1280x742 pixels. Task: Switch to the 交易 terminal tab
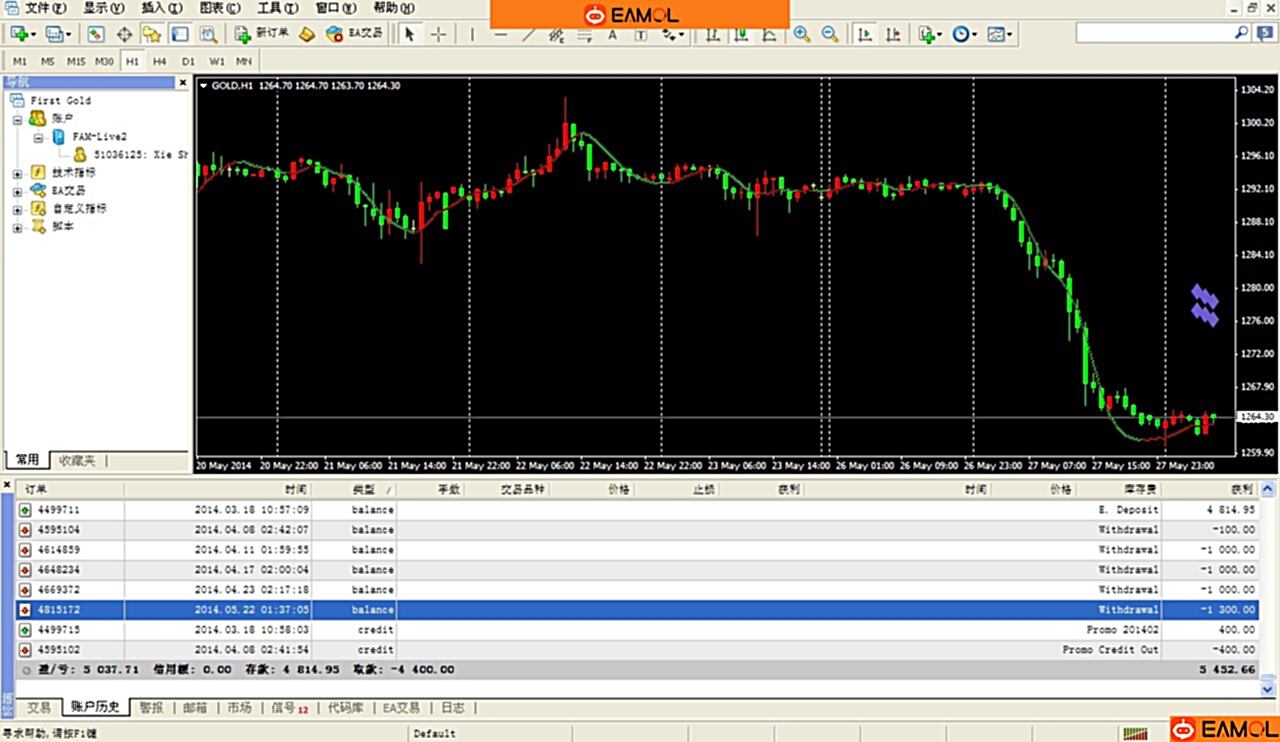click(39, 707)
